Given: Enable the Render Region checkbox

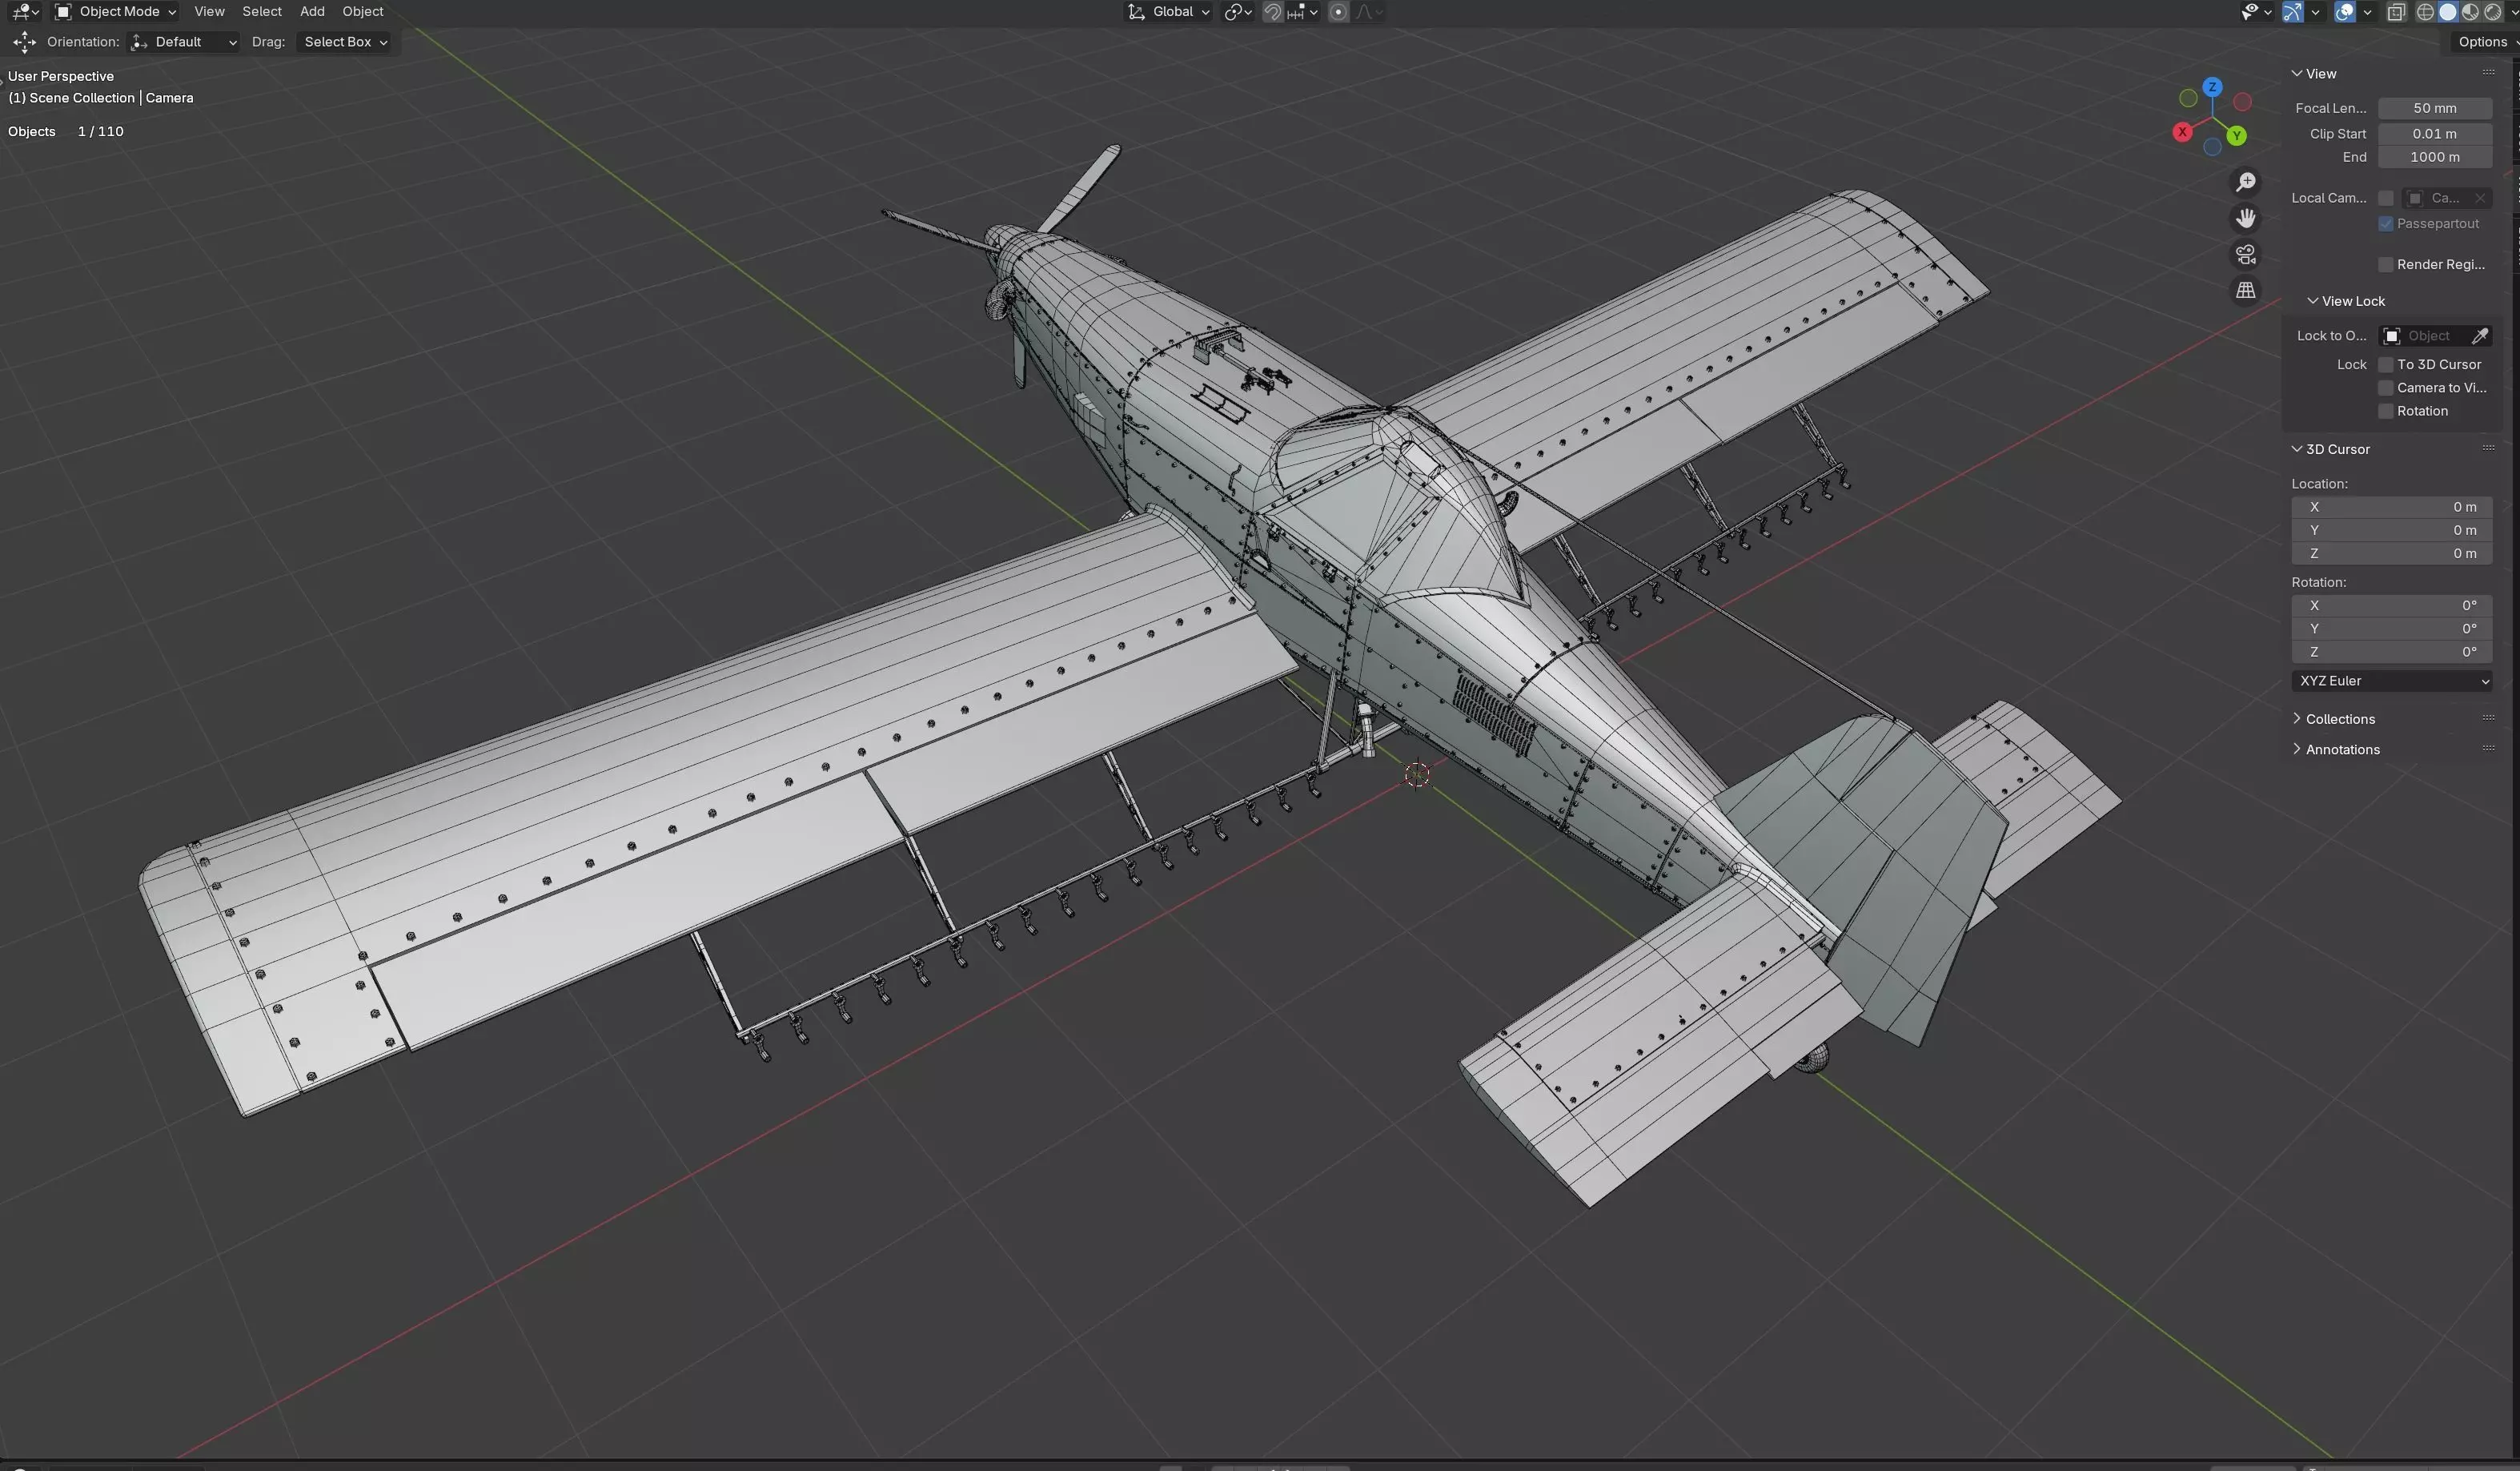Looking at the screenshot, I should click(2386, 265).
